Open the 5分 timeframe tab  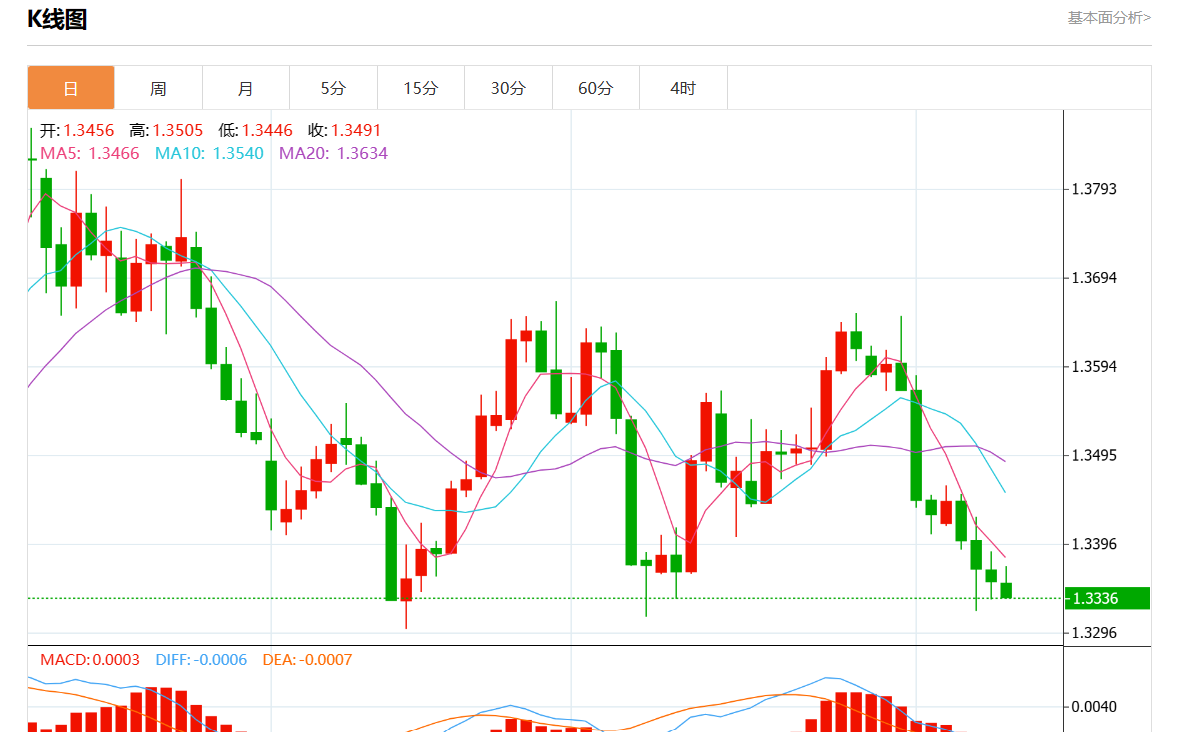(x=333, y=88)
